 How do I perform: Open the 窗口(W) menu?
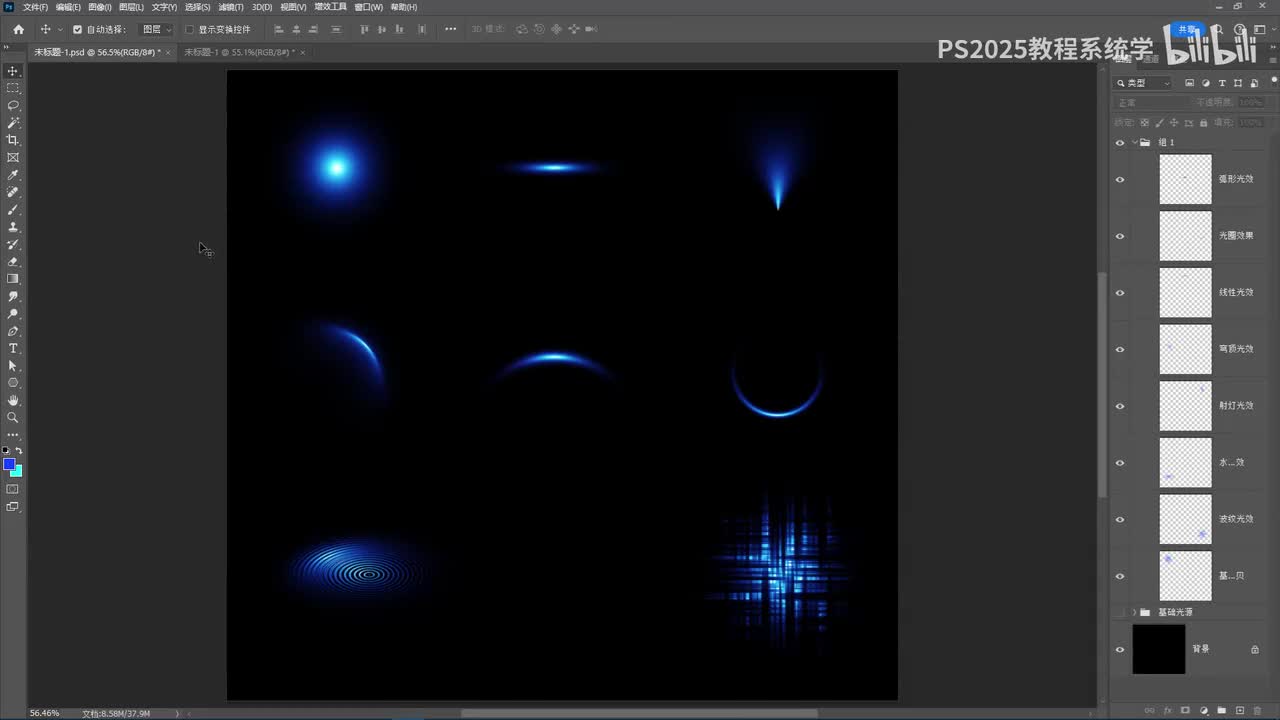369,7
